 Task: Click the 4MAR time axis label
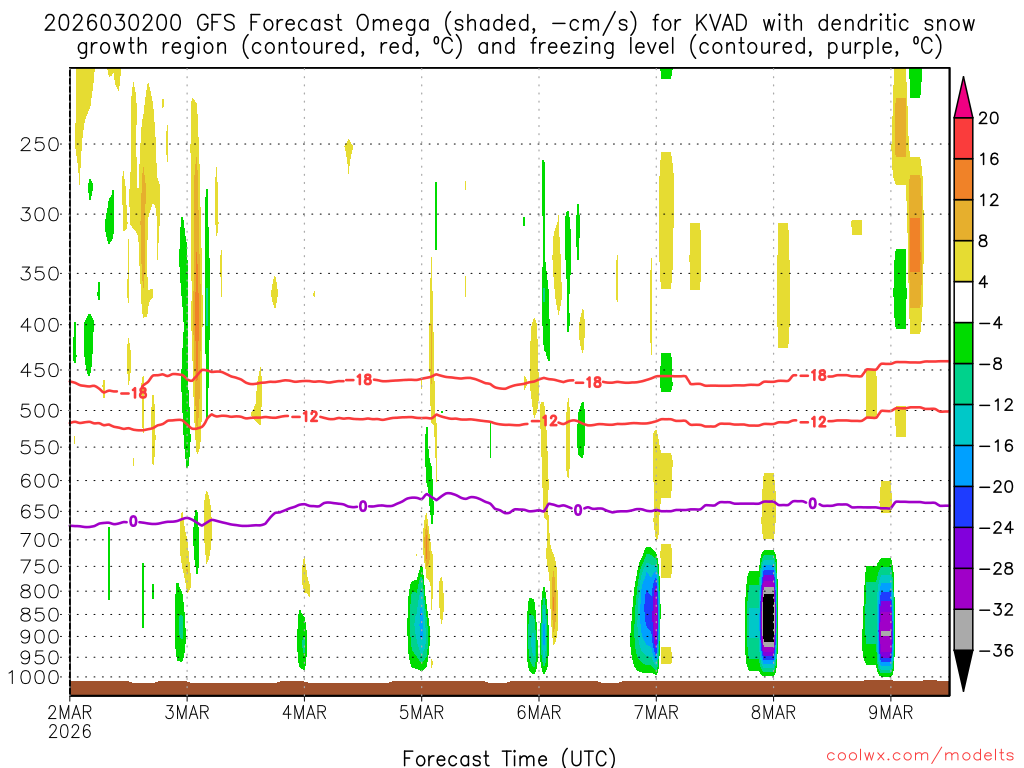point(304,712)
